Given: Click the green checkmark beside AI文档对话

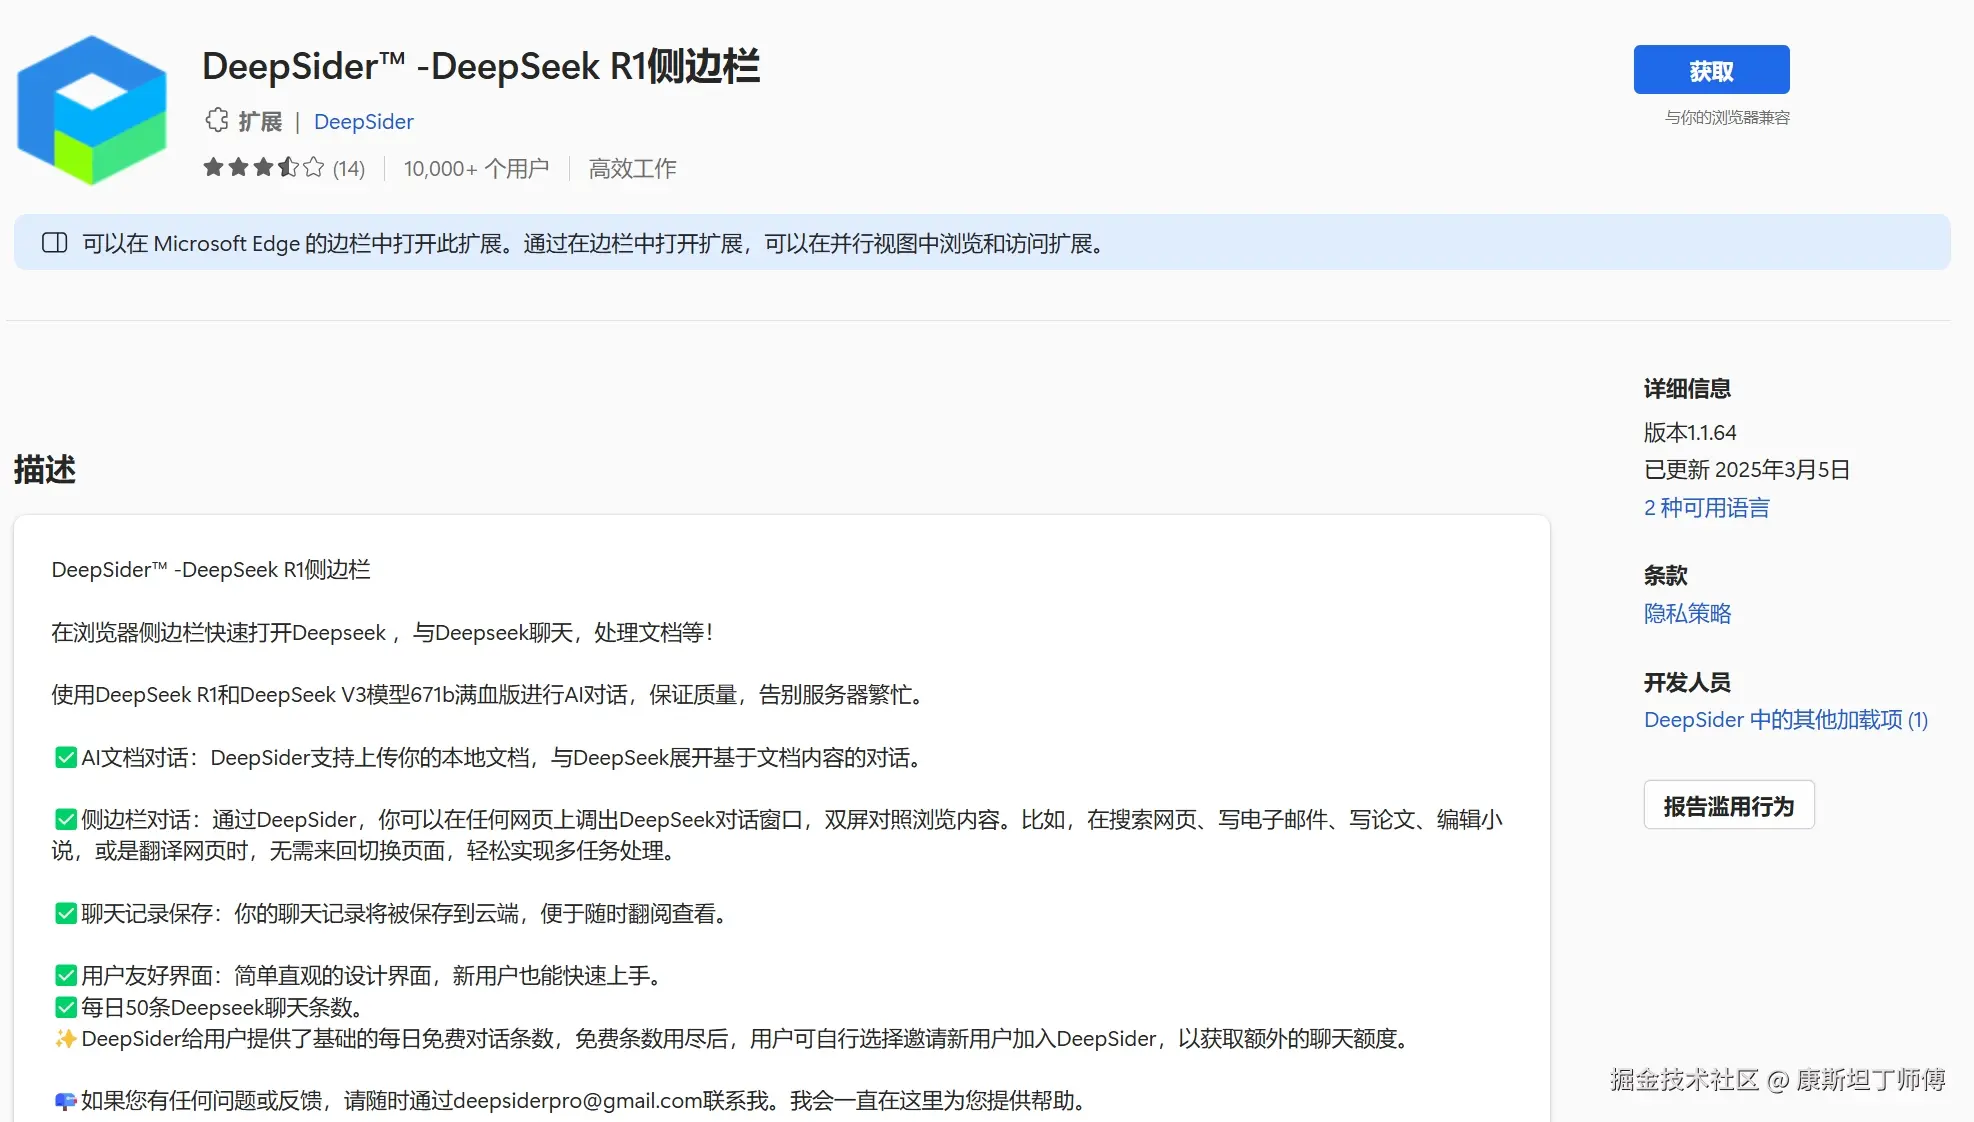Looking at the screenshot, I should (64, 757).
